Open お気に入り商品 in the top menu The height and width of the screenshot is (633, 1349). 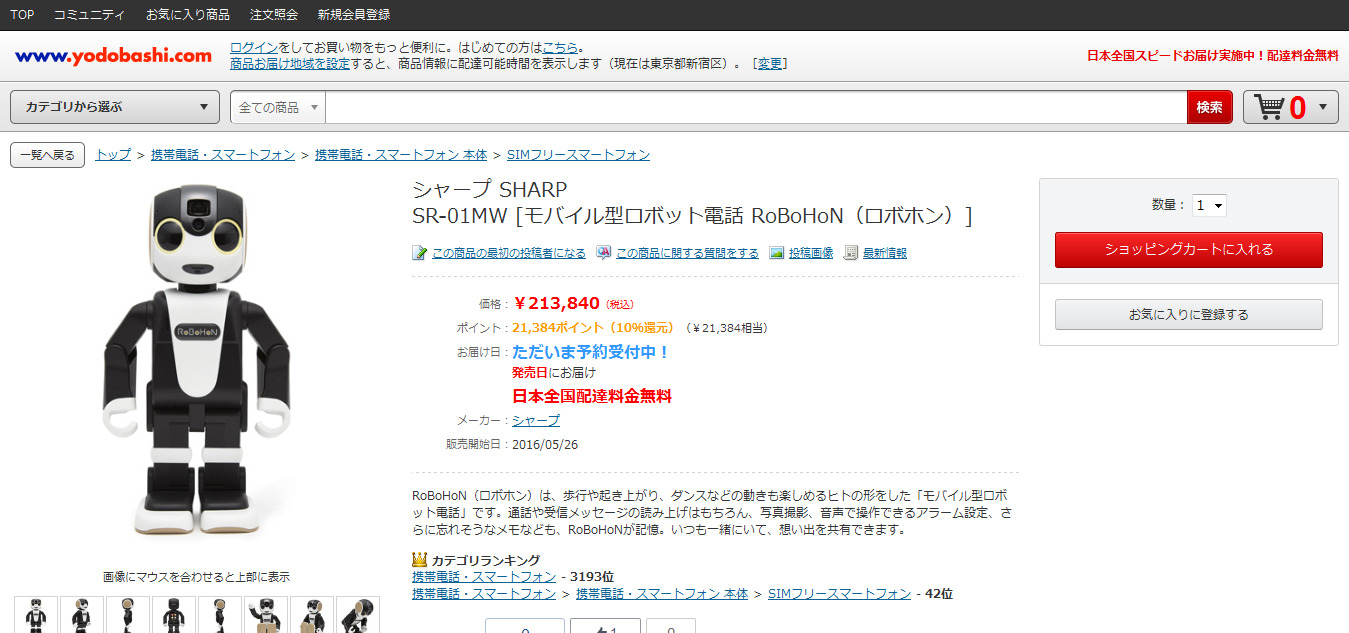(187, 15)
